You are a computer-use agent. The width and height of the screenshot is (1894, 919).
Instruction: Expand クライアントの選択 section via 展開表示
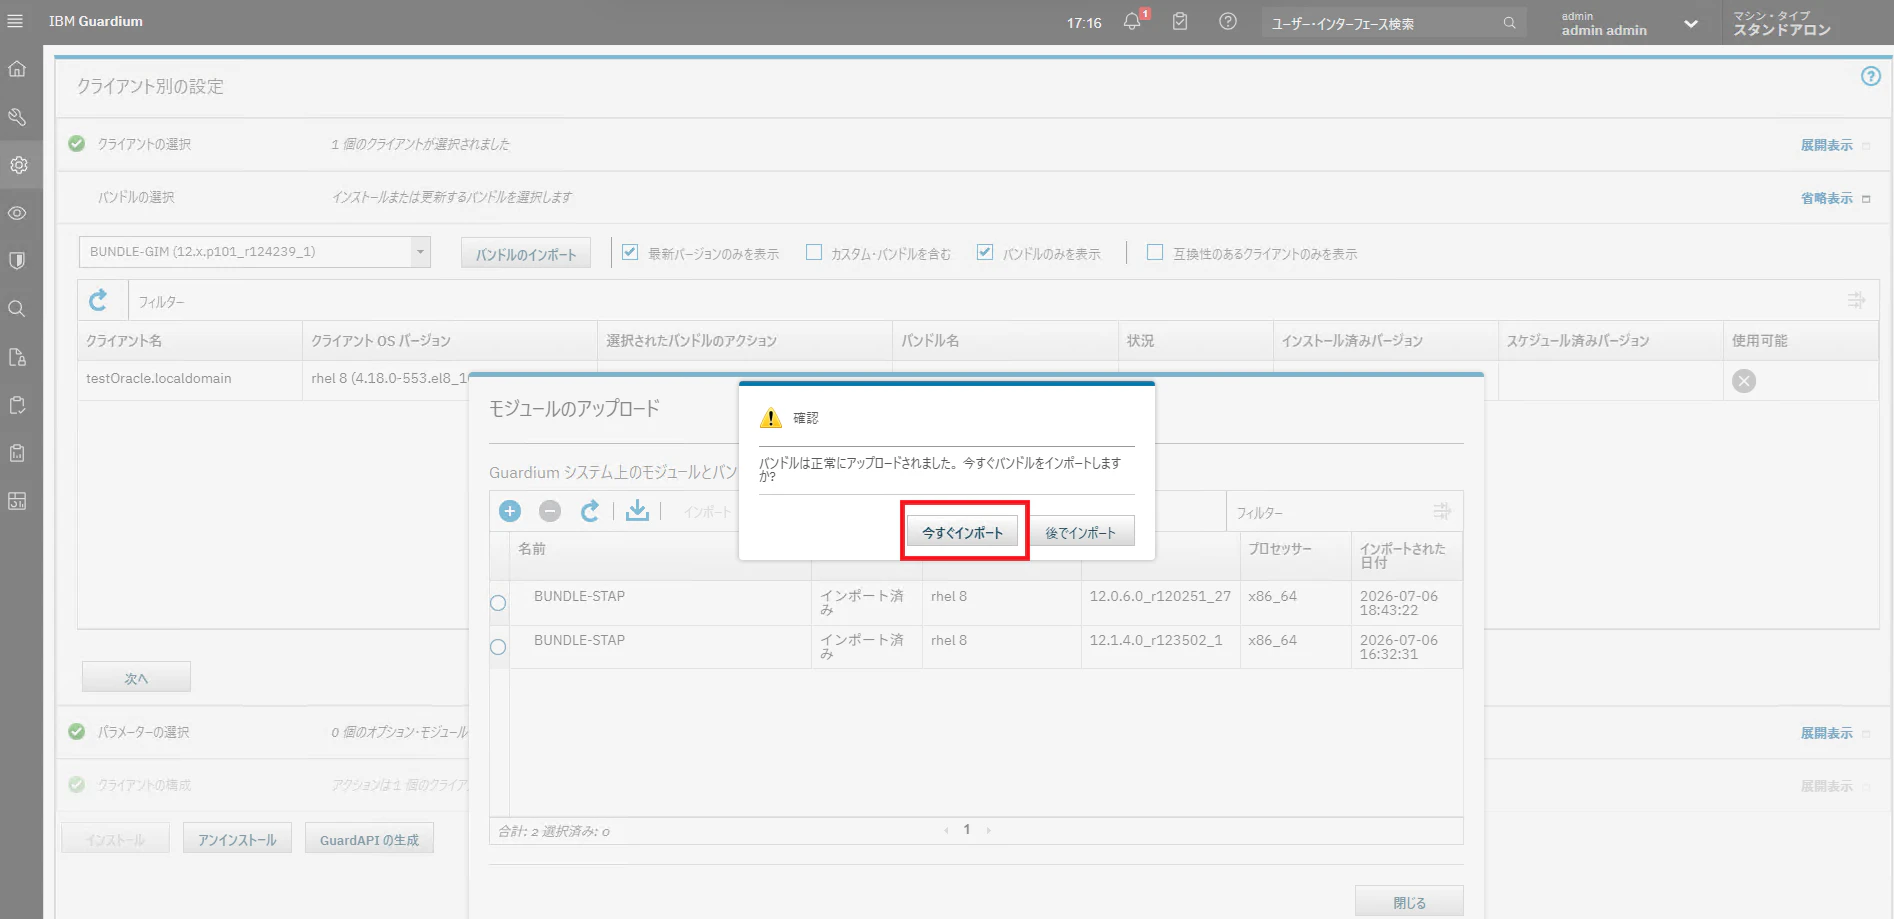pos(1827,145)
